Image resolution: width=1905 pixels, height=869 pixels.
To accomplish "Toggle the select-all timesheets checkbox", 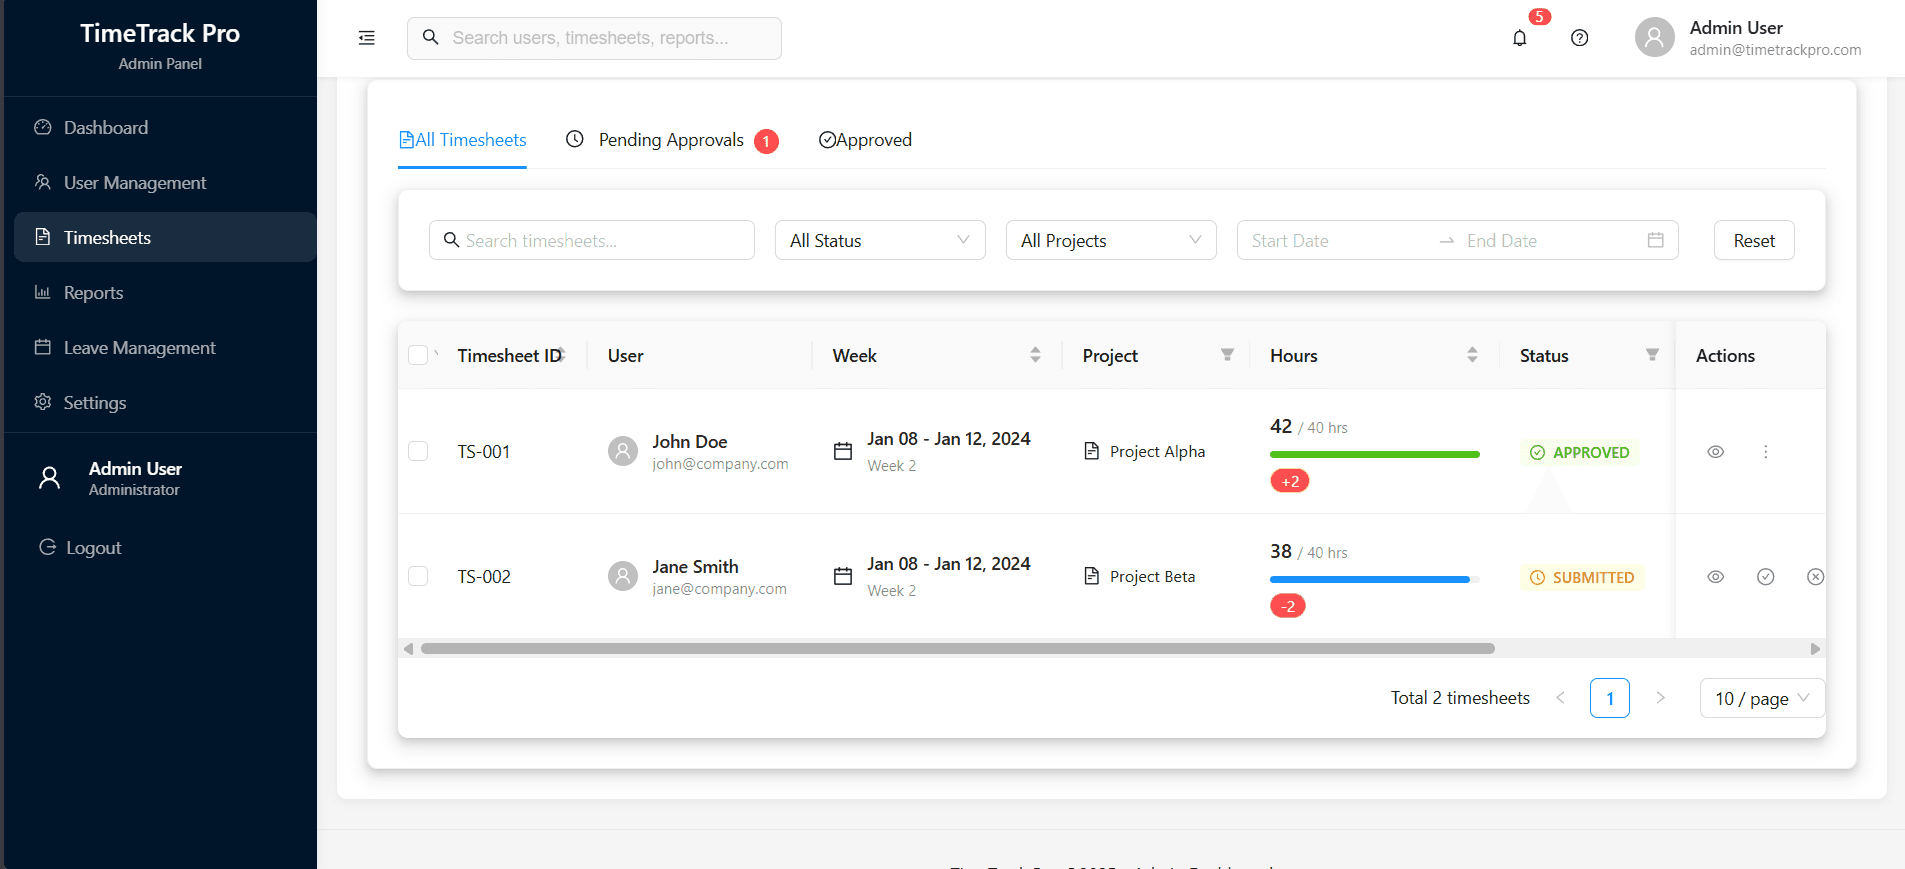I will point(418,355).
